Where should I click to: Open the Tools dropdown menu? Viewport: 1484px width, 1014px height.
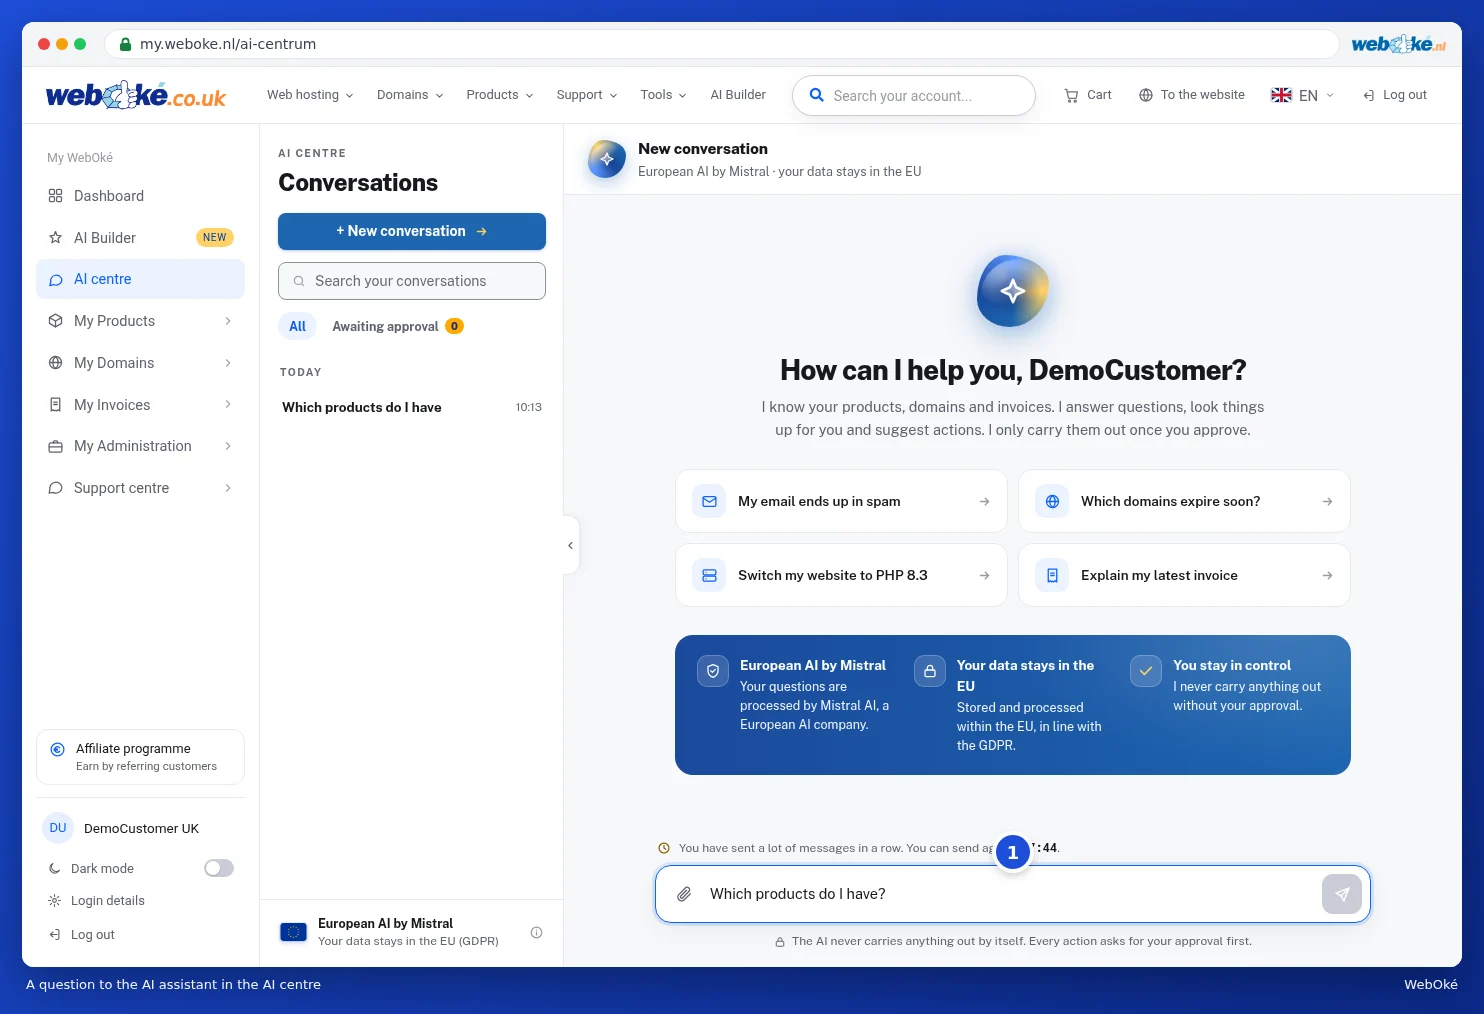(x=664, y=95)
